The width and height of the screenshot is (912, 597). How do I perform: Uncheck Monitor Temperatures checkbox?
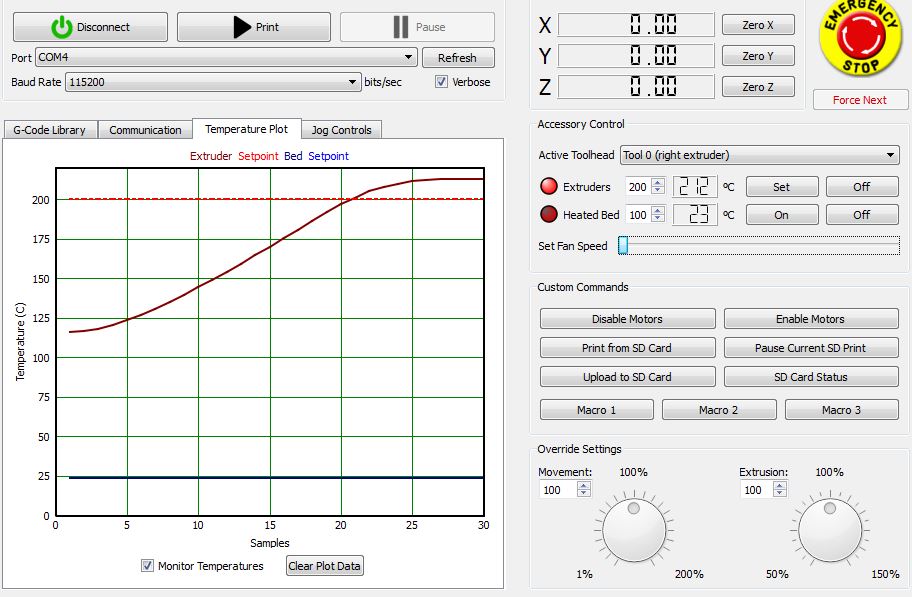[x=148, y=566]
